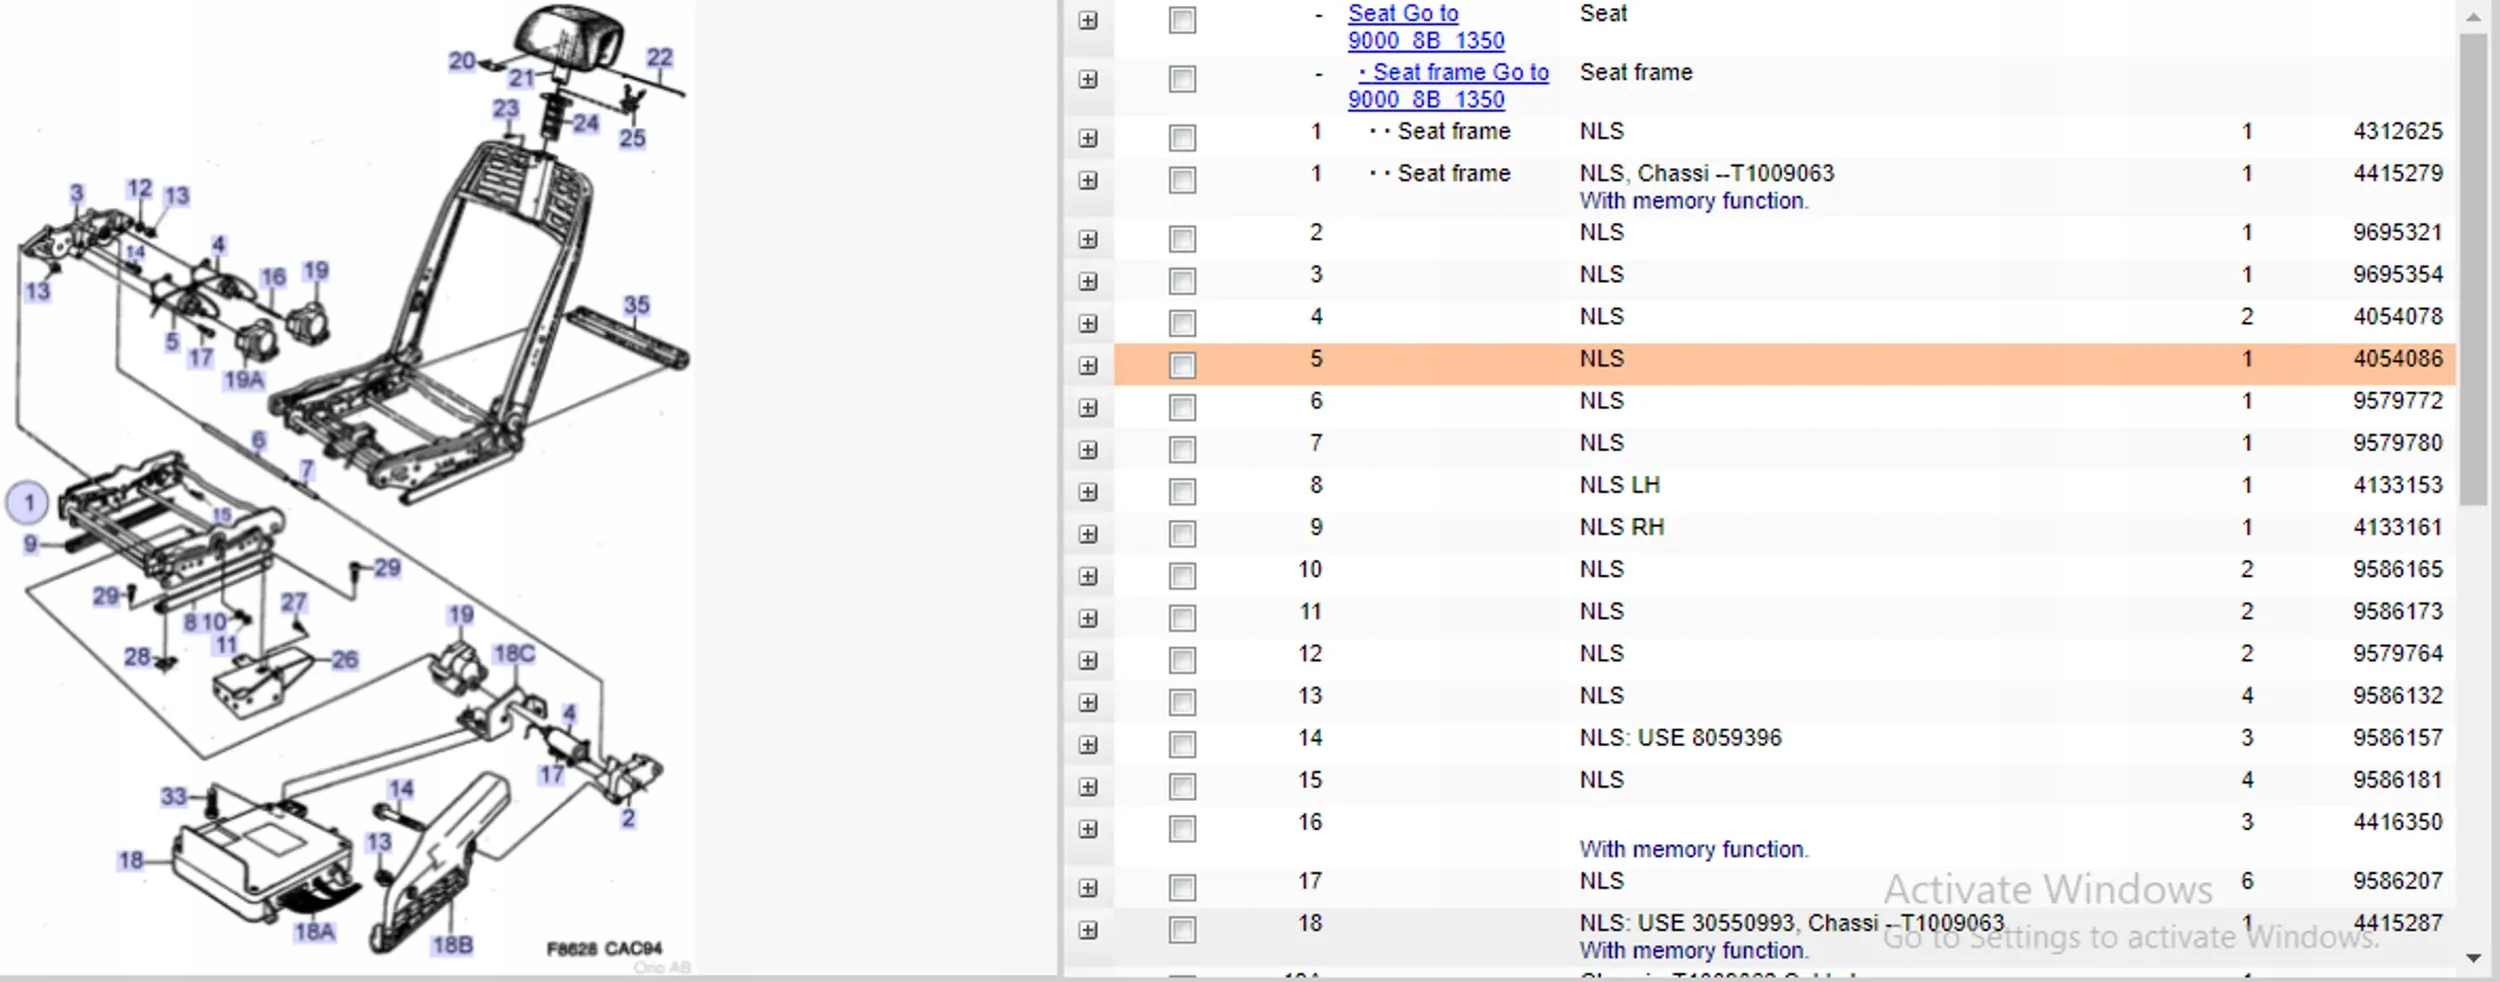Screen dimensions: 2500x982
Task: Select part number 4312625
Action: click(2397, 132)
